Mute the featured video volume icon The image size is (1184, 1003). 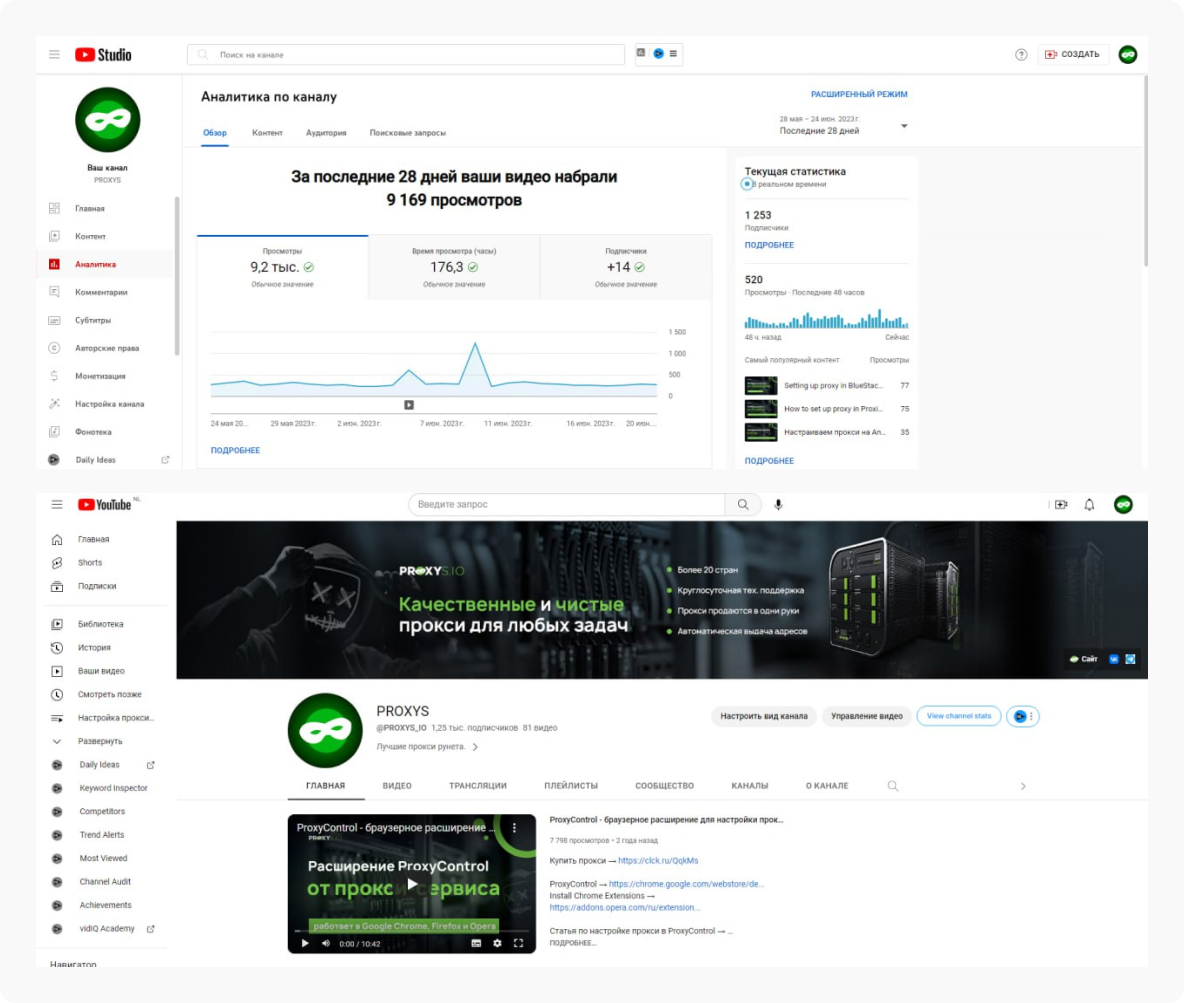[325, 943]
